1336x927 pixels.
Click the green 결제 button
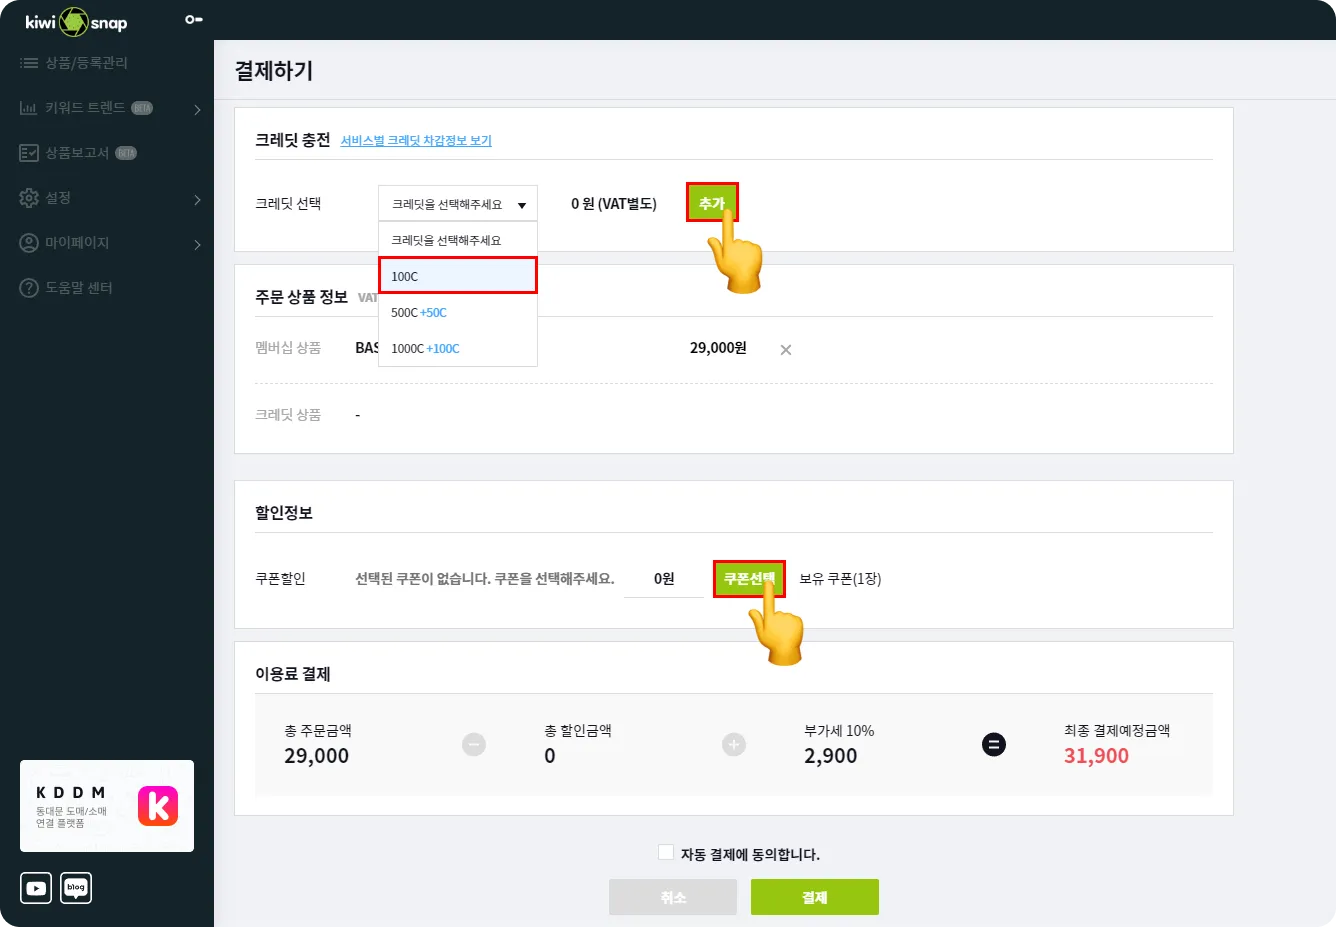coord(814,897)
